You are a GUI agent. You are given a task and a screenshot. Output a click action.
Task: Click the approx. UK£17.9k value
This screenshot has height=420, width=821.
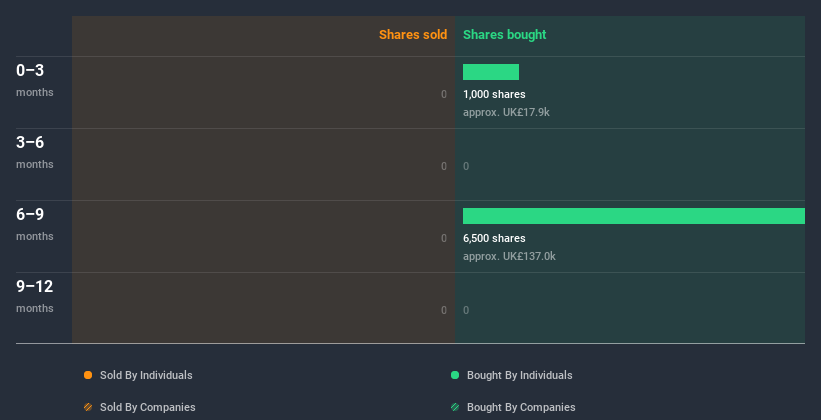point(506,112)
